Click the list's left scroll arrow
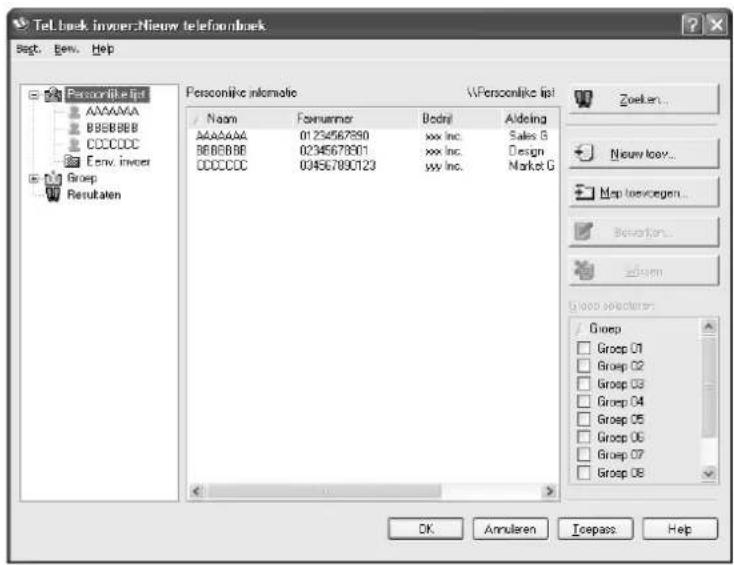This screenshot has height=565, width=734. pyautogui.click(x=197, y=491)
